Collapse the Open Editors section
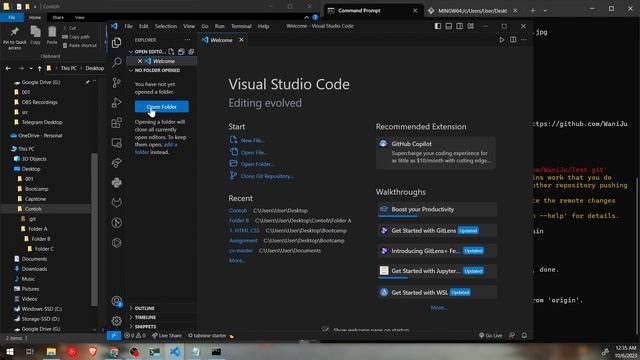This screenshot has height=360, width=640. (x=131, y=51)
